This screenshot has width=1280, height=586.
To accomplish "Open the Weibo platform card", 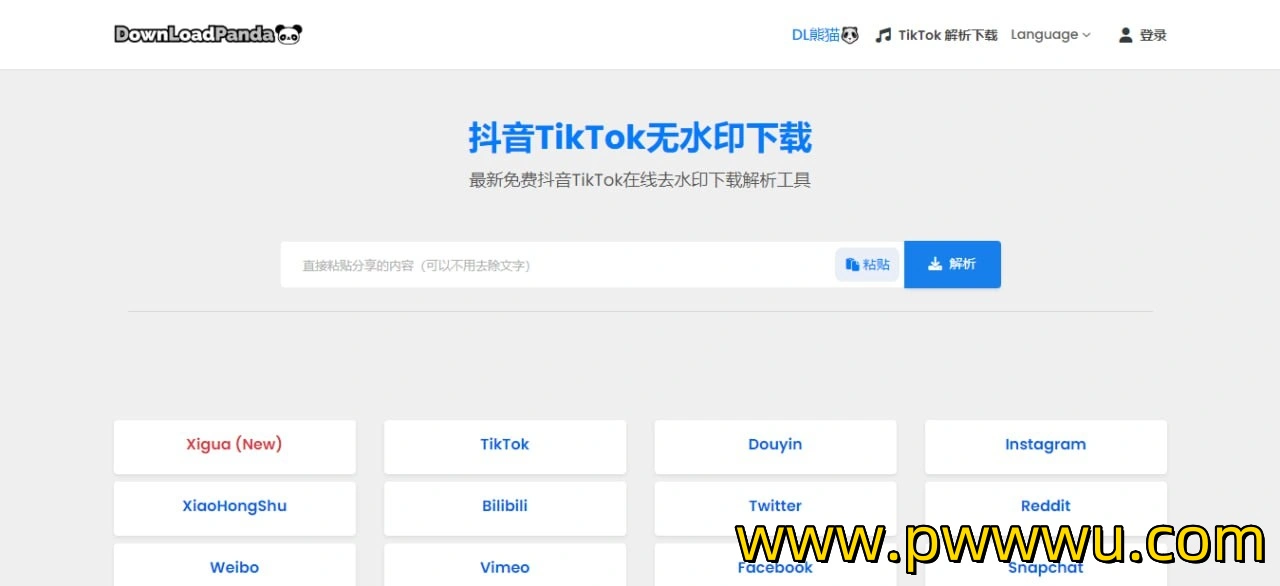I will click(x=234, y=566).
